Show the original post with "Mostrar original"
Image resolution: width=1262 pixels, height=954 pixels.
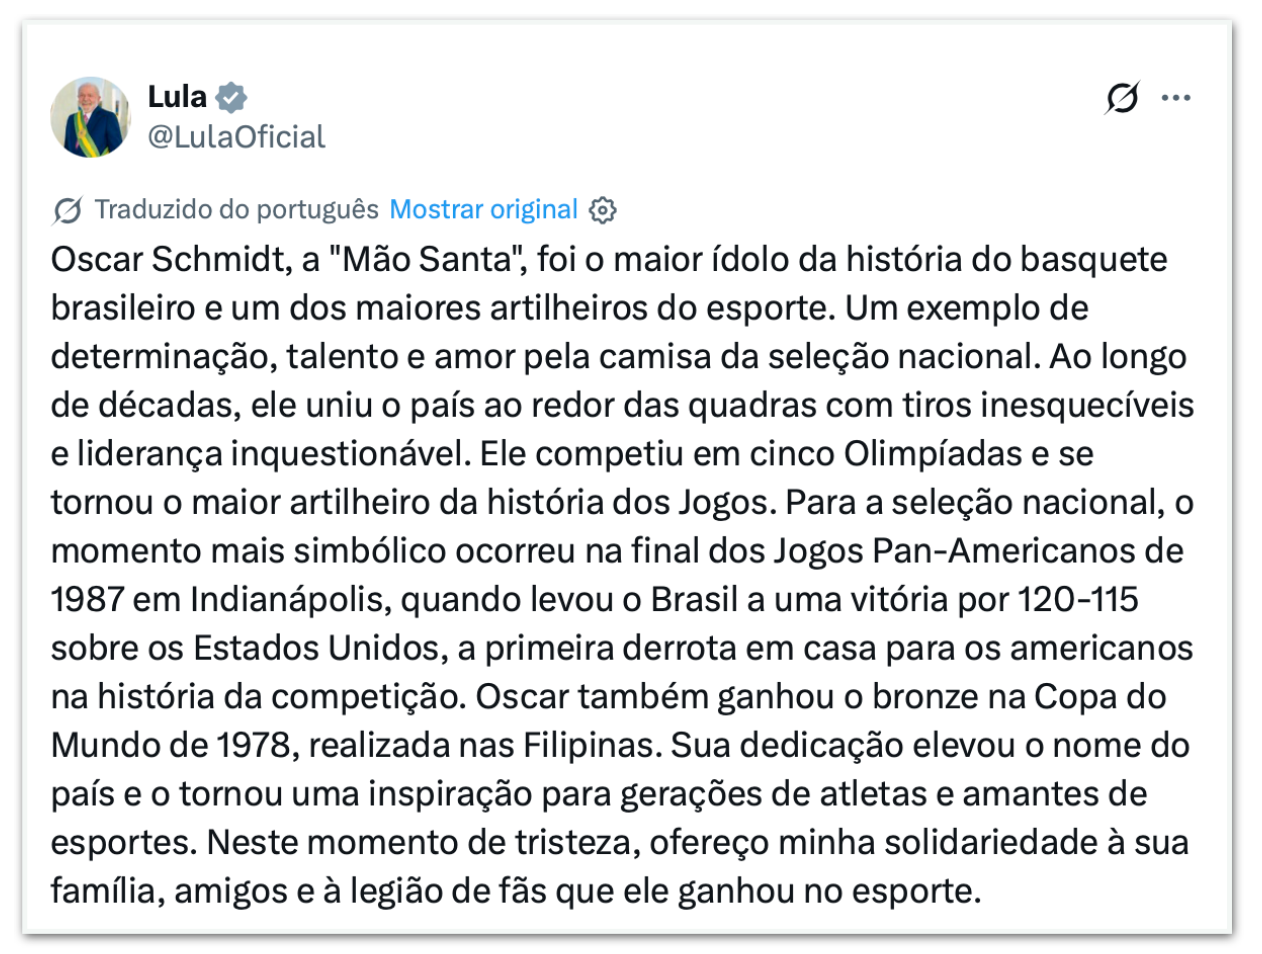click(x=483, y=210)
